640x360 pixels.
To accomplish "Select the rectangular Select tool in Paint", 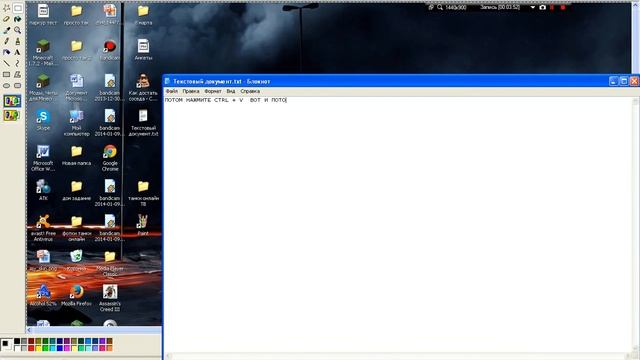I will [x=18, y=8].
